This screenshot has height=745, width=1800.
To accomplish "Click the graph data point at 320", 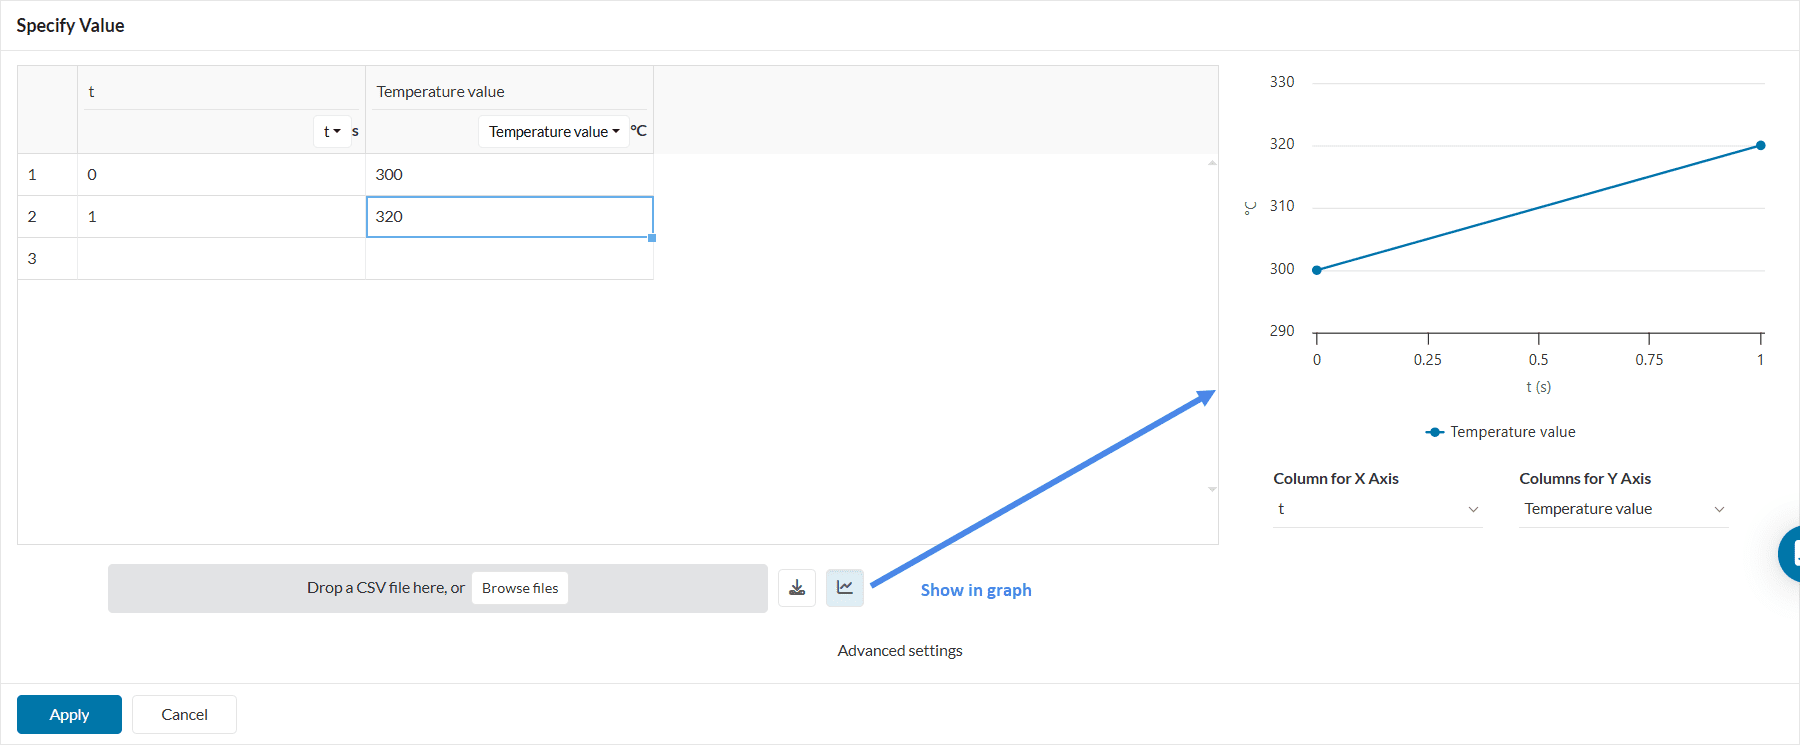I will (x=1761, y=145).
